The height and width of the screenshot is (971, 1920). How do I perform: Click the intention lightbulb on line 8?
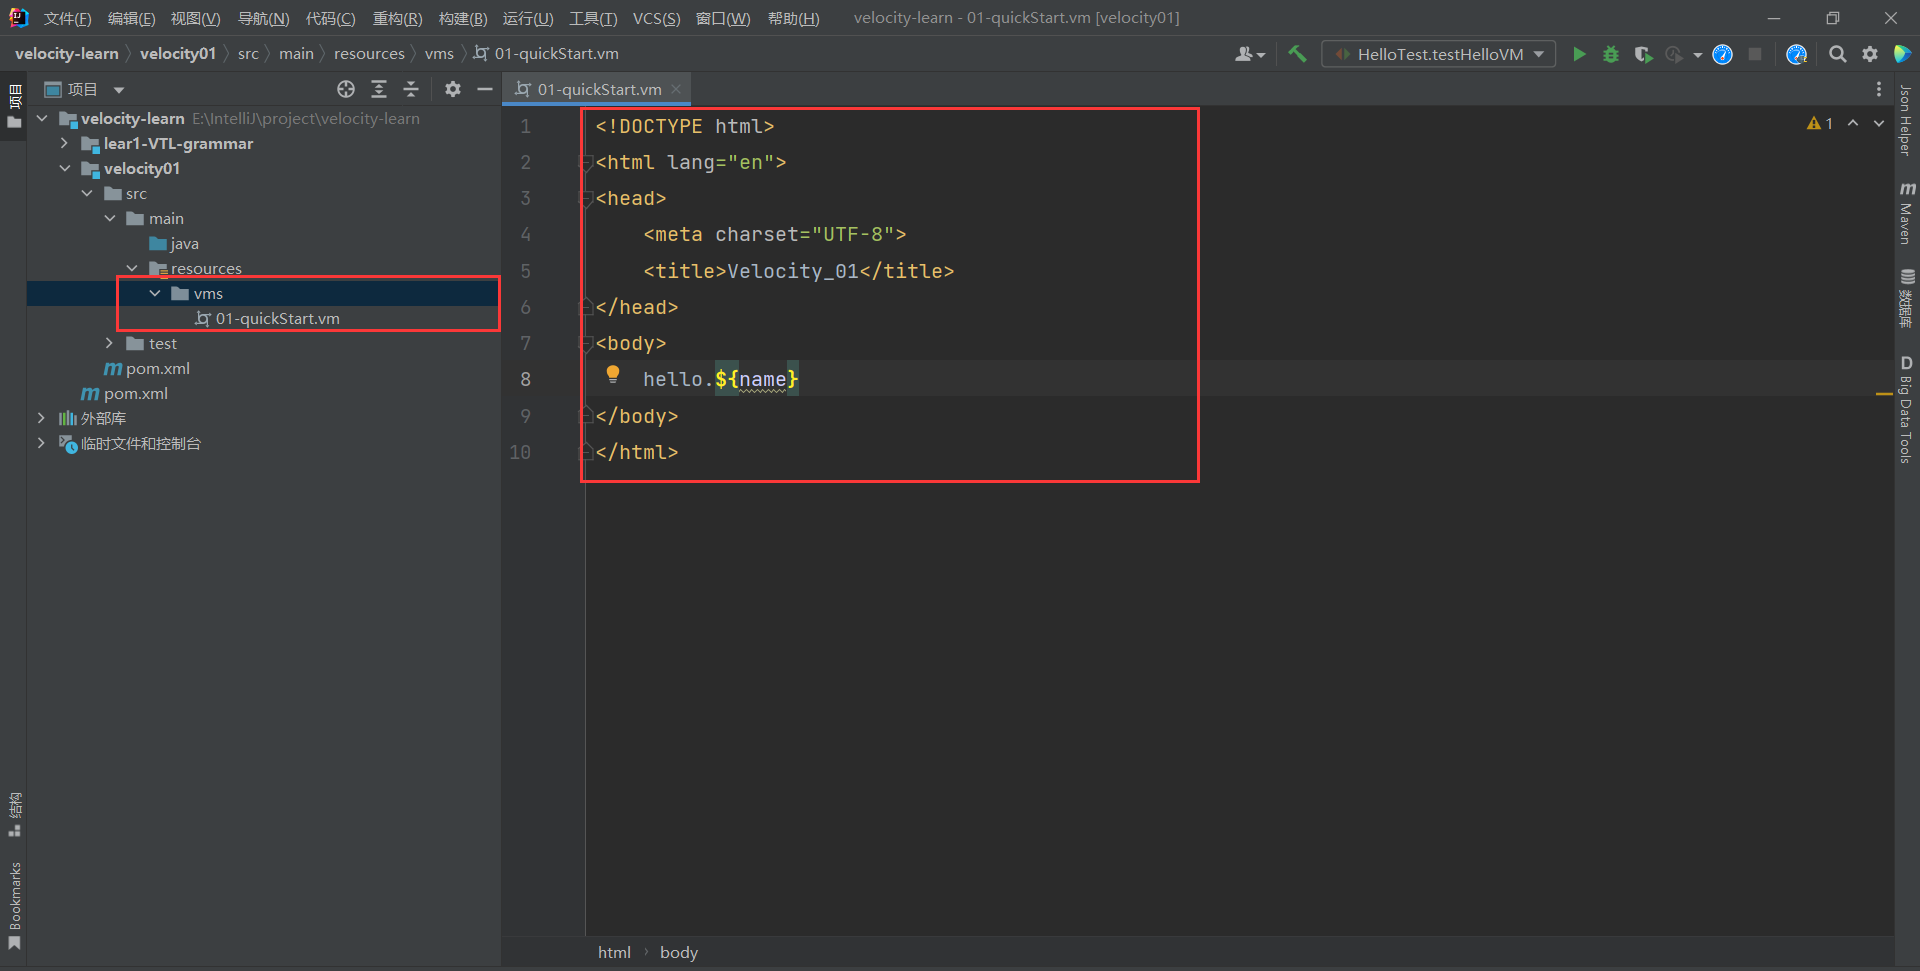(613, 375)
